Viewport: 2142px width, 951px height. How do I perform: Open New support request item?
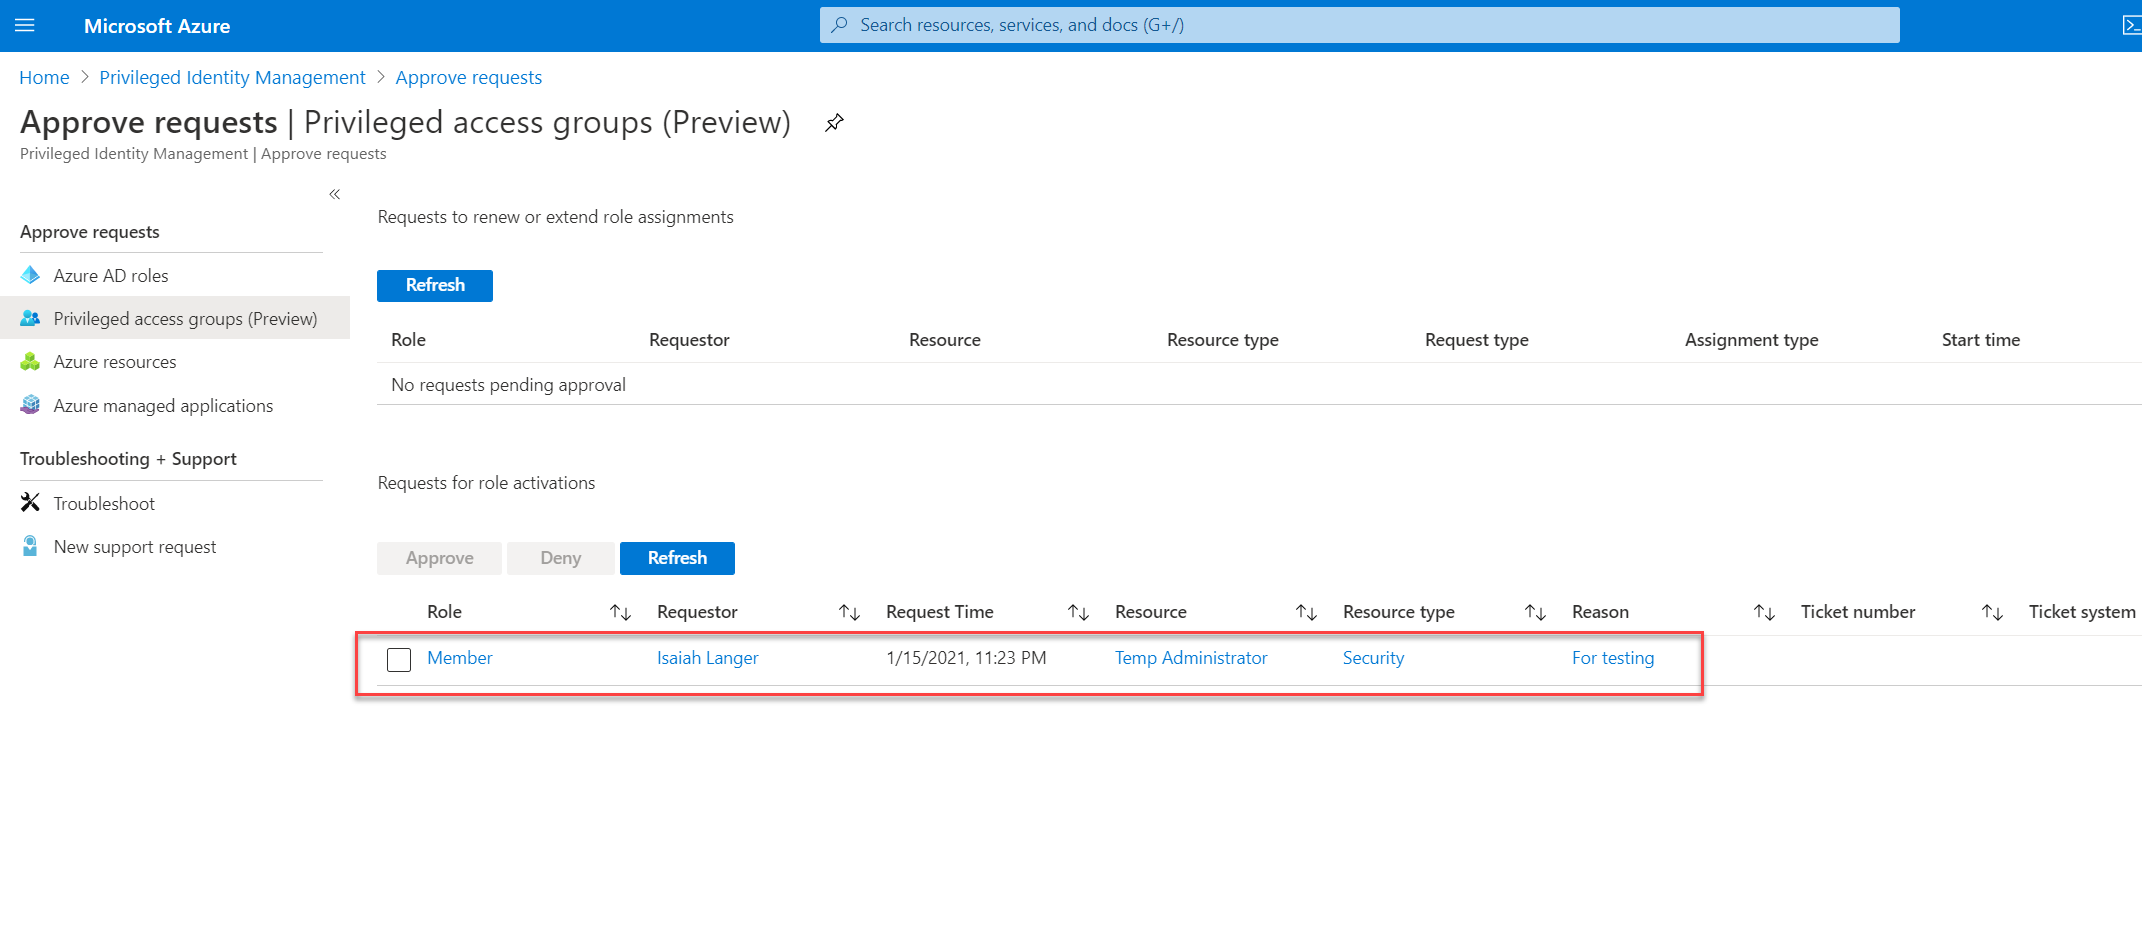pyautogui.click(x=175, y=546)
